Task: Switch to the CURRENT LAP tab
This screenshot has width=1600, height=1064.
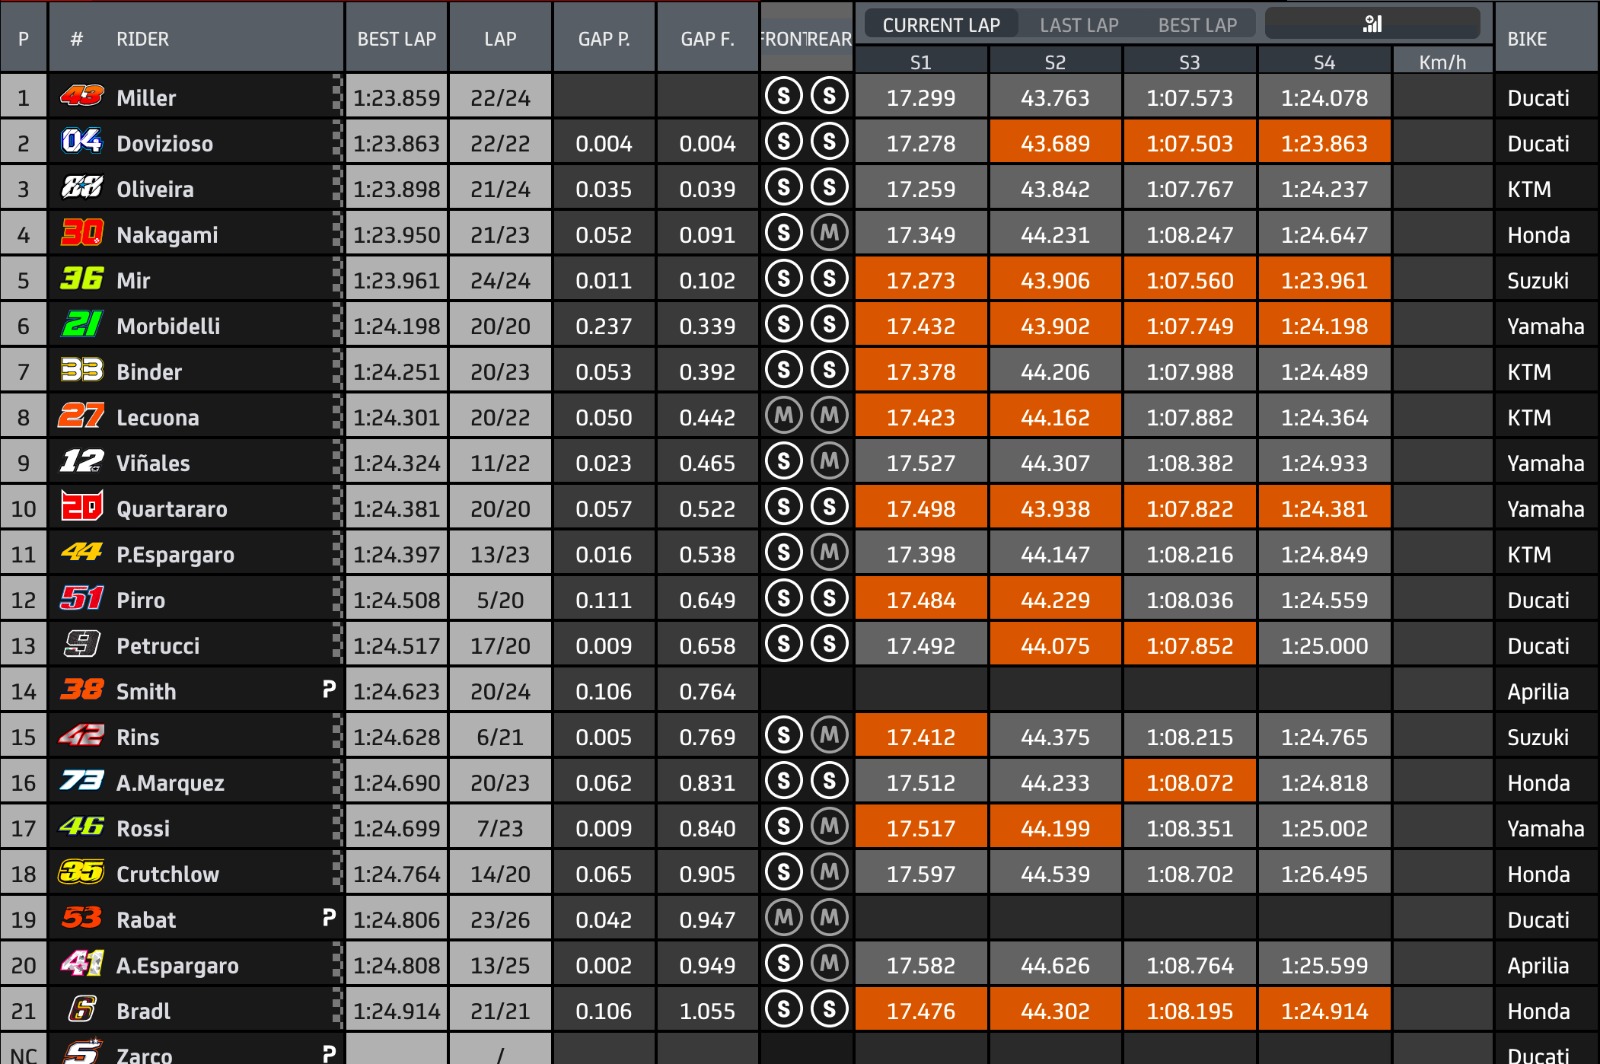Action: click(941, 25)
